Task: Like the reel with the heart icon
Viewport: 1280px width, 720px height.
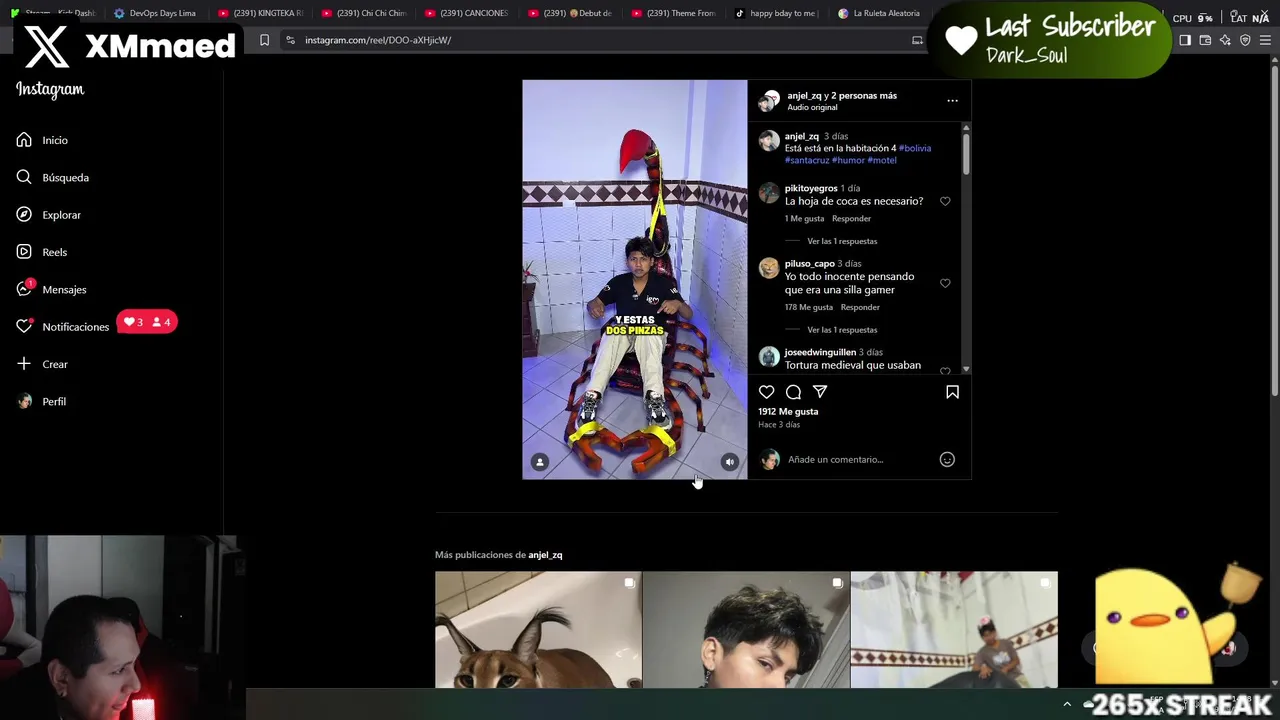Action: [766, 392]
